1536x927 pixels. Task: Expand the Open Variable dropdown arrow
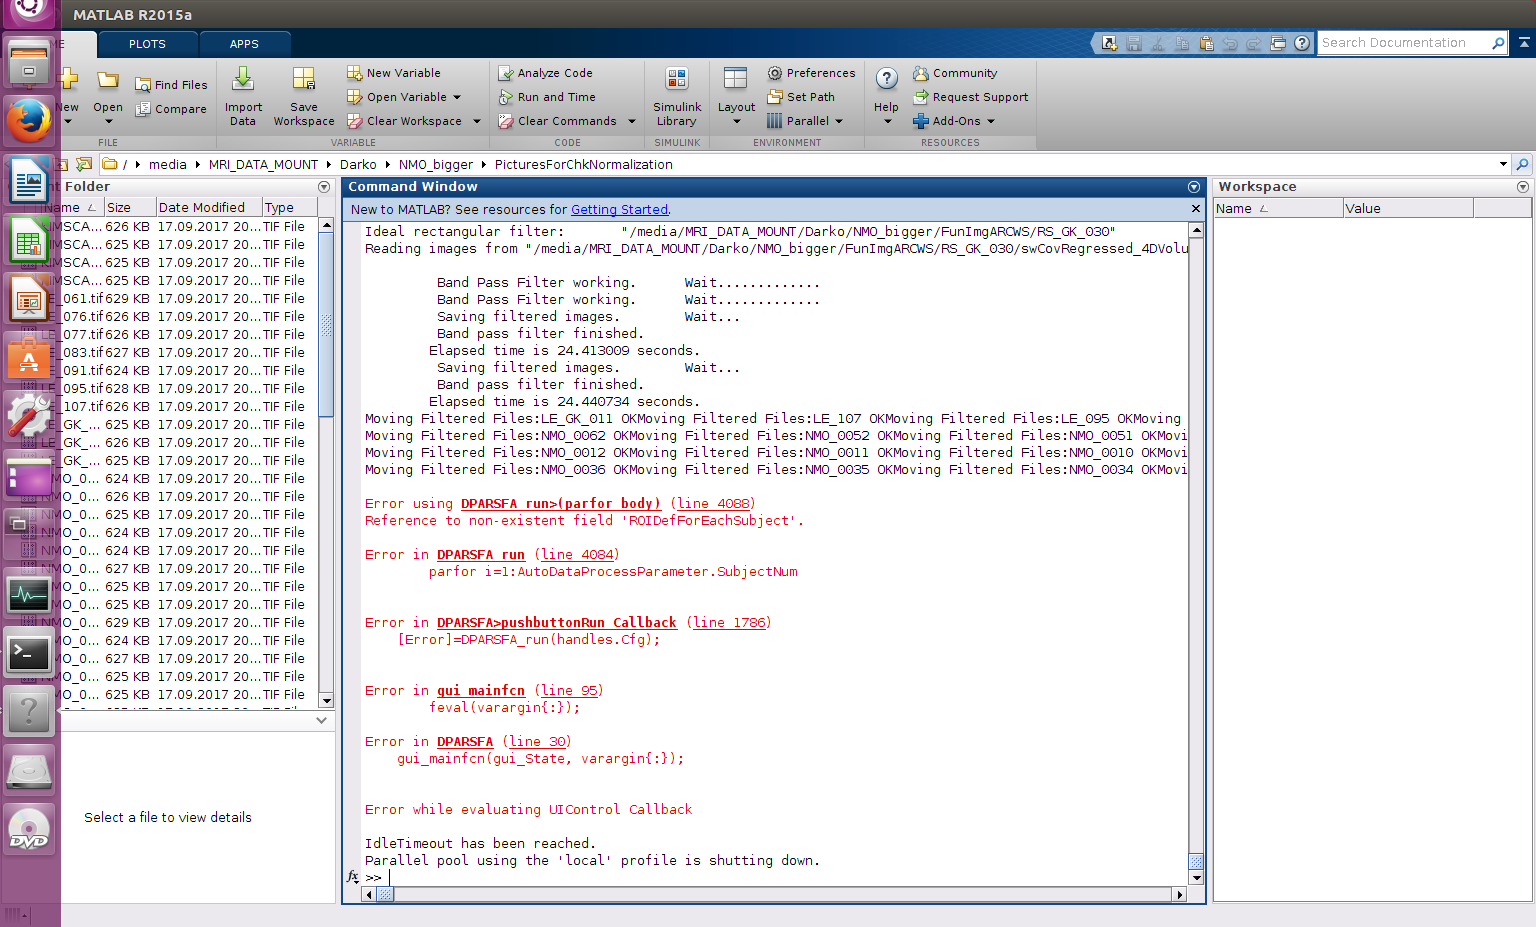457,97
